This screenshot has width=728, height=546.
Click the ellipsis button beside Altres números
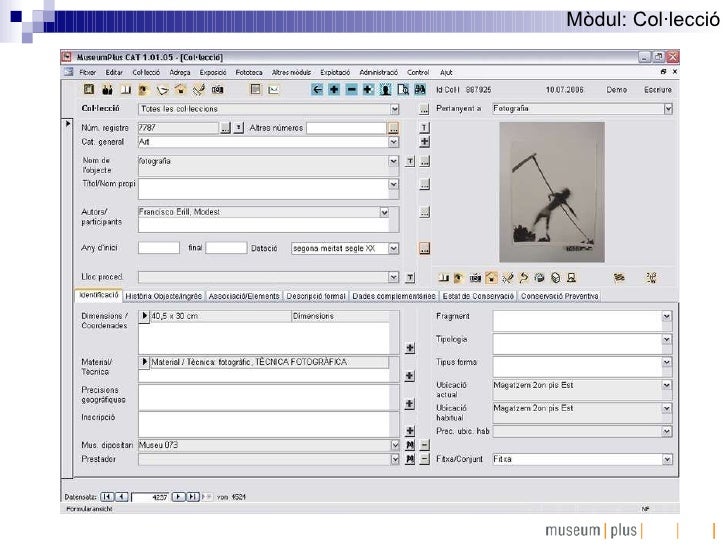[x=394, y=128]
